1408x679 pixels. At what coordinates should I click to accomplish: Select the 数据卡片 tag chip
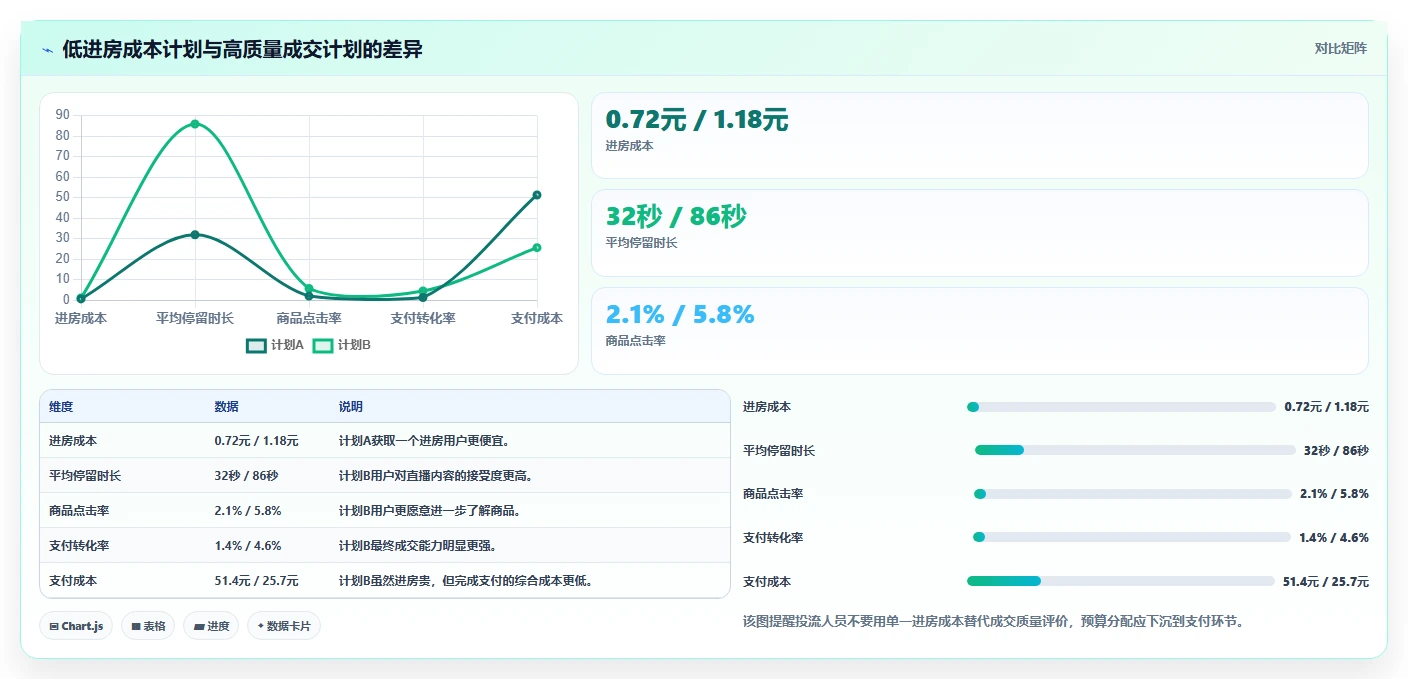(x=284, y=626)
